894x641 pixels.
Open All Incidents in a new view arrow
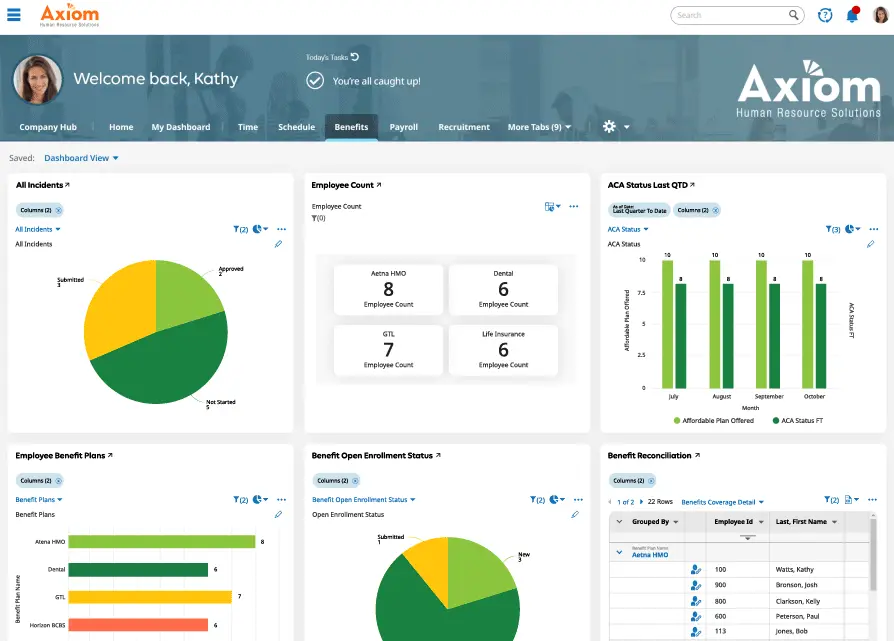(67, 184)
